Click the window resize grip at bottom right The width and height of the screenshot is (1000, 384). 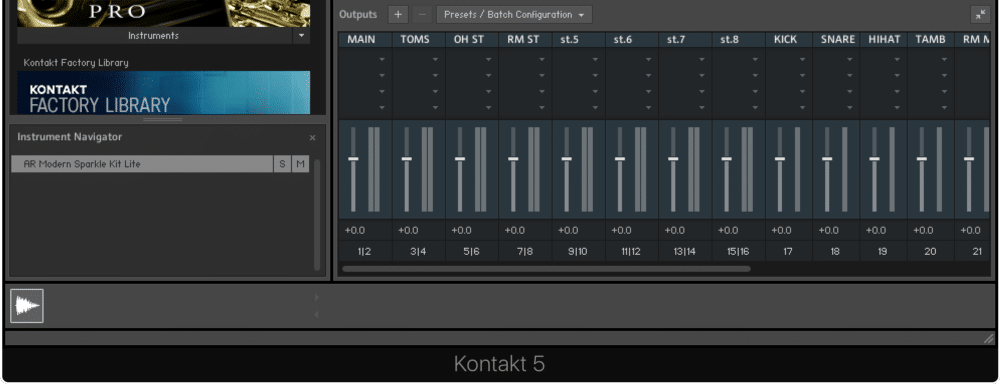989,338
